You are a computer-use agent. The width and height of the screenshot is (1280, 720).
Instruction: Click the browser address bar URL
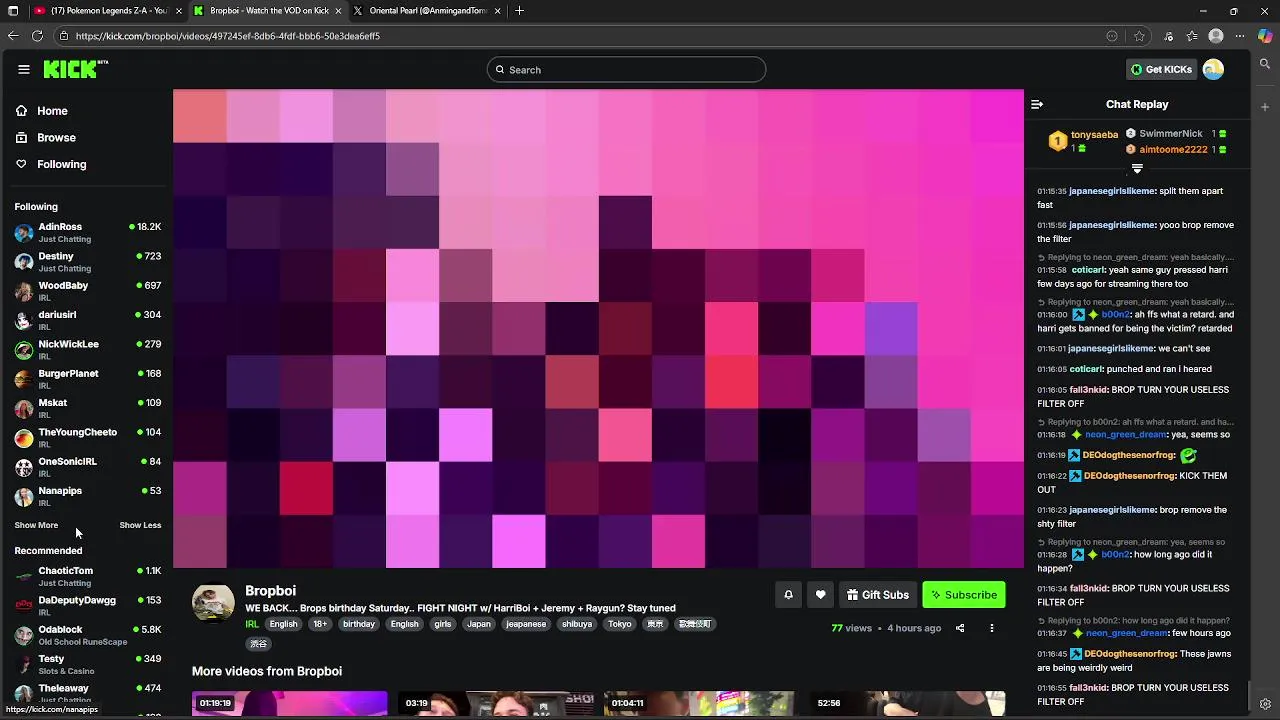[x=227, y=36]
